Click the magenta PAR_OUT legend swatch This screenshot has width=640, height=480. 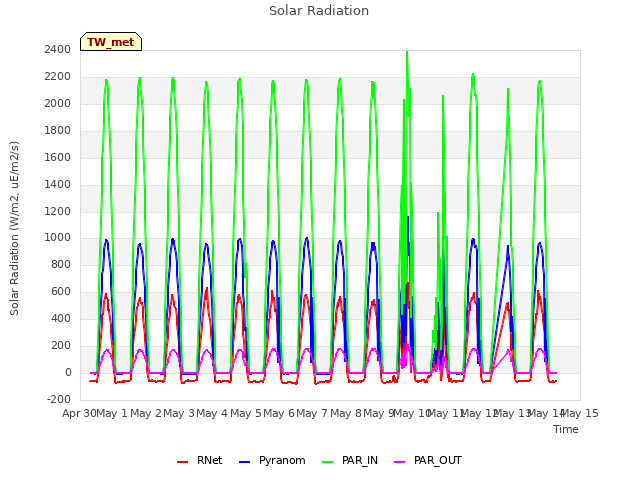point(400,462)
